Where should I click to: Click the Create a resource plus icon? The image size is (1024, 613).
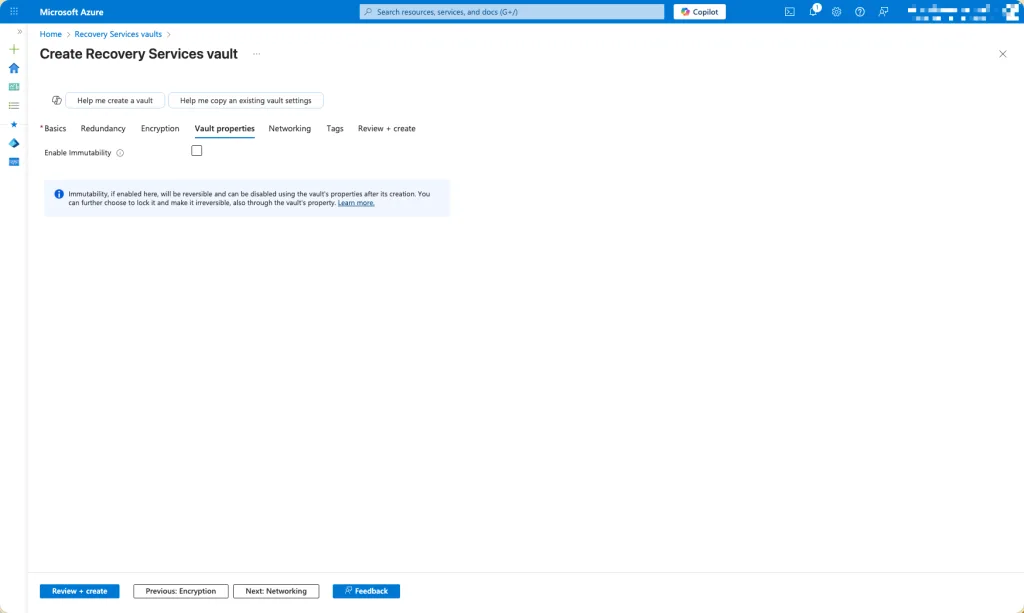coord(14,49)
